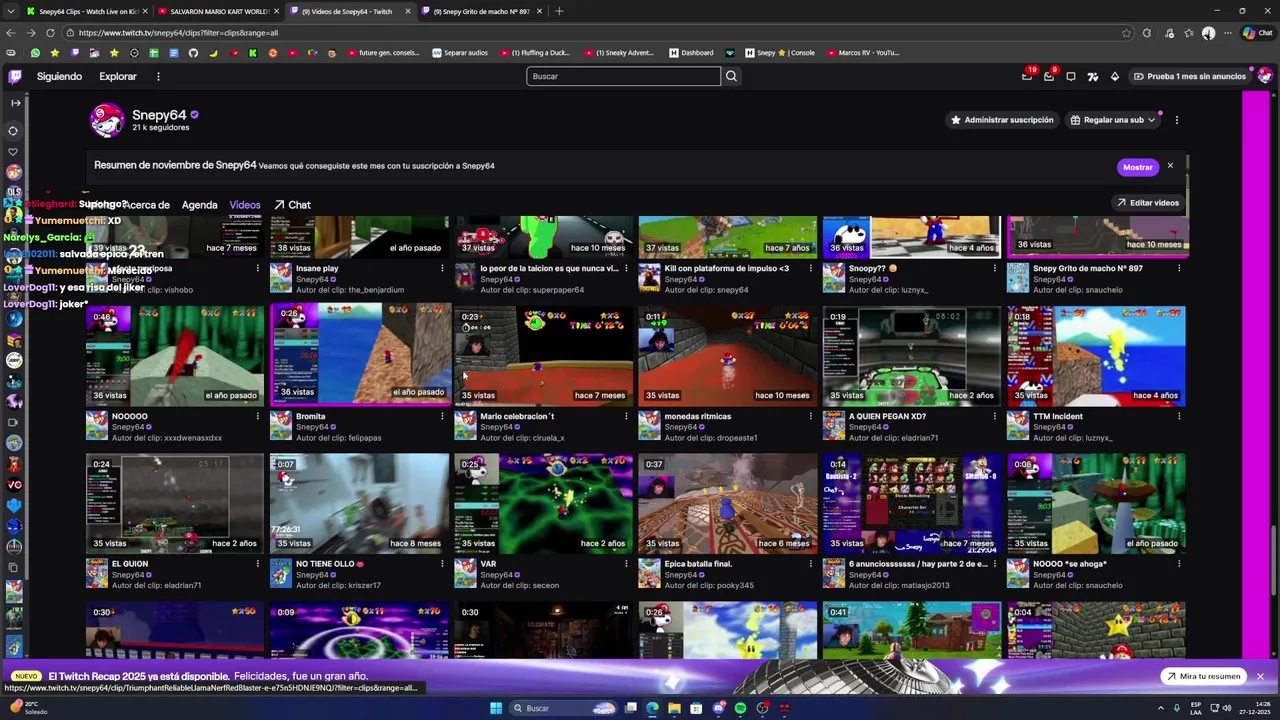Open Discord from the taskbar
Viewport: 1280px width, 720px height.
[x=718, y=708]
